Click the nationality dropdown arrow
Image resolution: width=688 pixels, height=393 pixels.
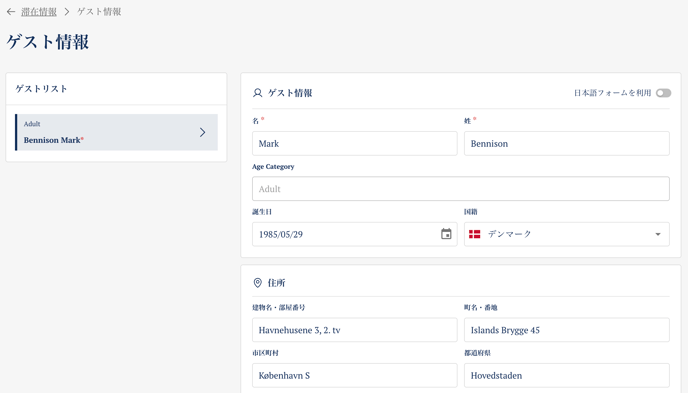658,234
